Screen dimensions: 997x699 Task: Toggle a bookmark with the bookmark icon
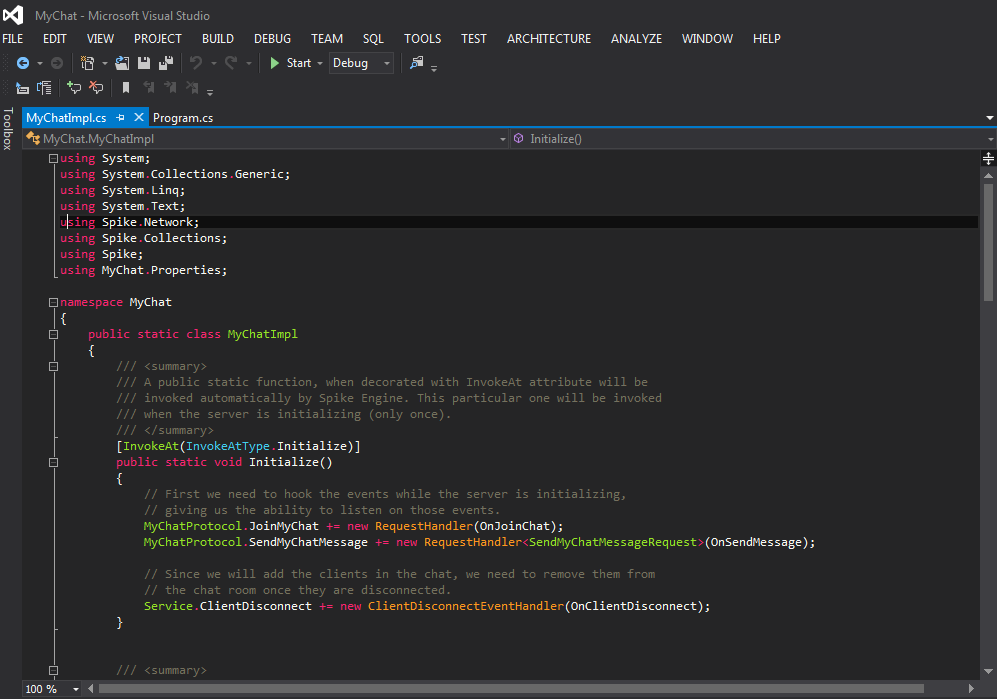125,87
